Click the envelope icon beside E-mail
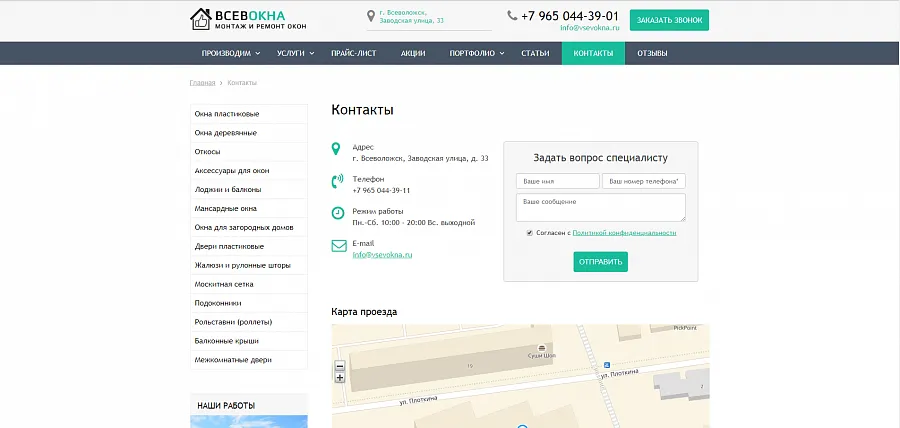This screenshot has width=900, height=428. coord(339,246)
